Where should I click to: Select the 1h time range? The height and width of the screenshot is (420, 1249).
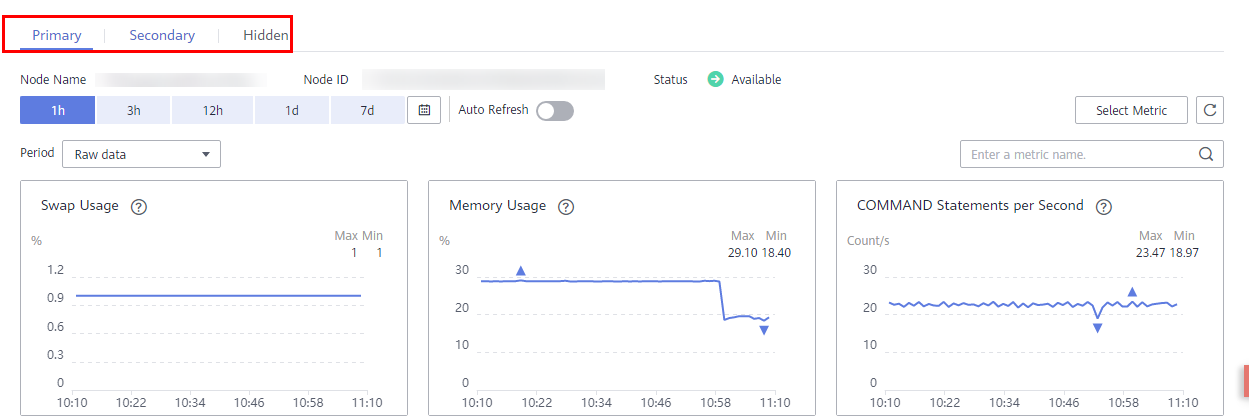57,110
